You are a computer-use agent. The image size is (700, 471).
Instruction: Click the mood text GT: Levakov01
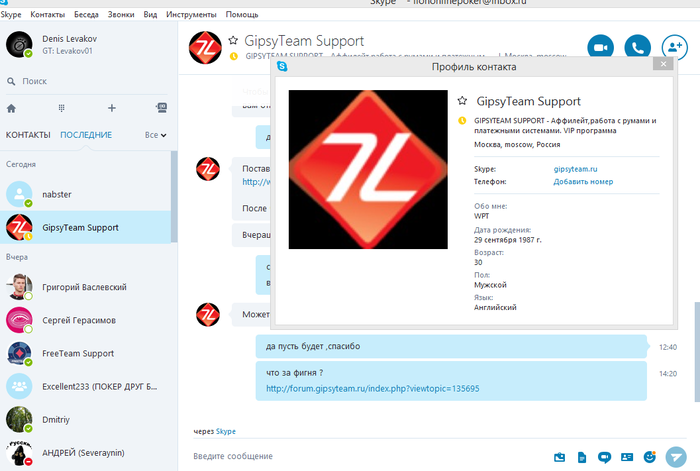click(x=67, y=51)
